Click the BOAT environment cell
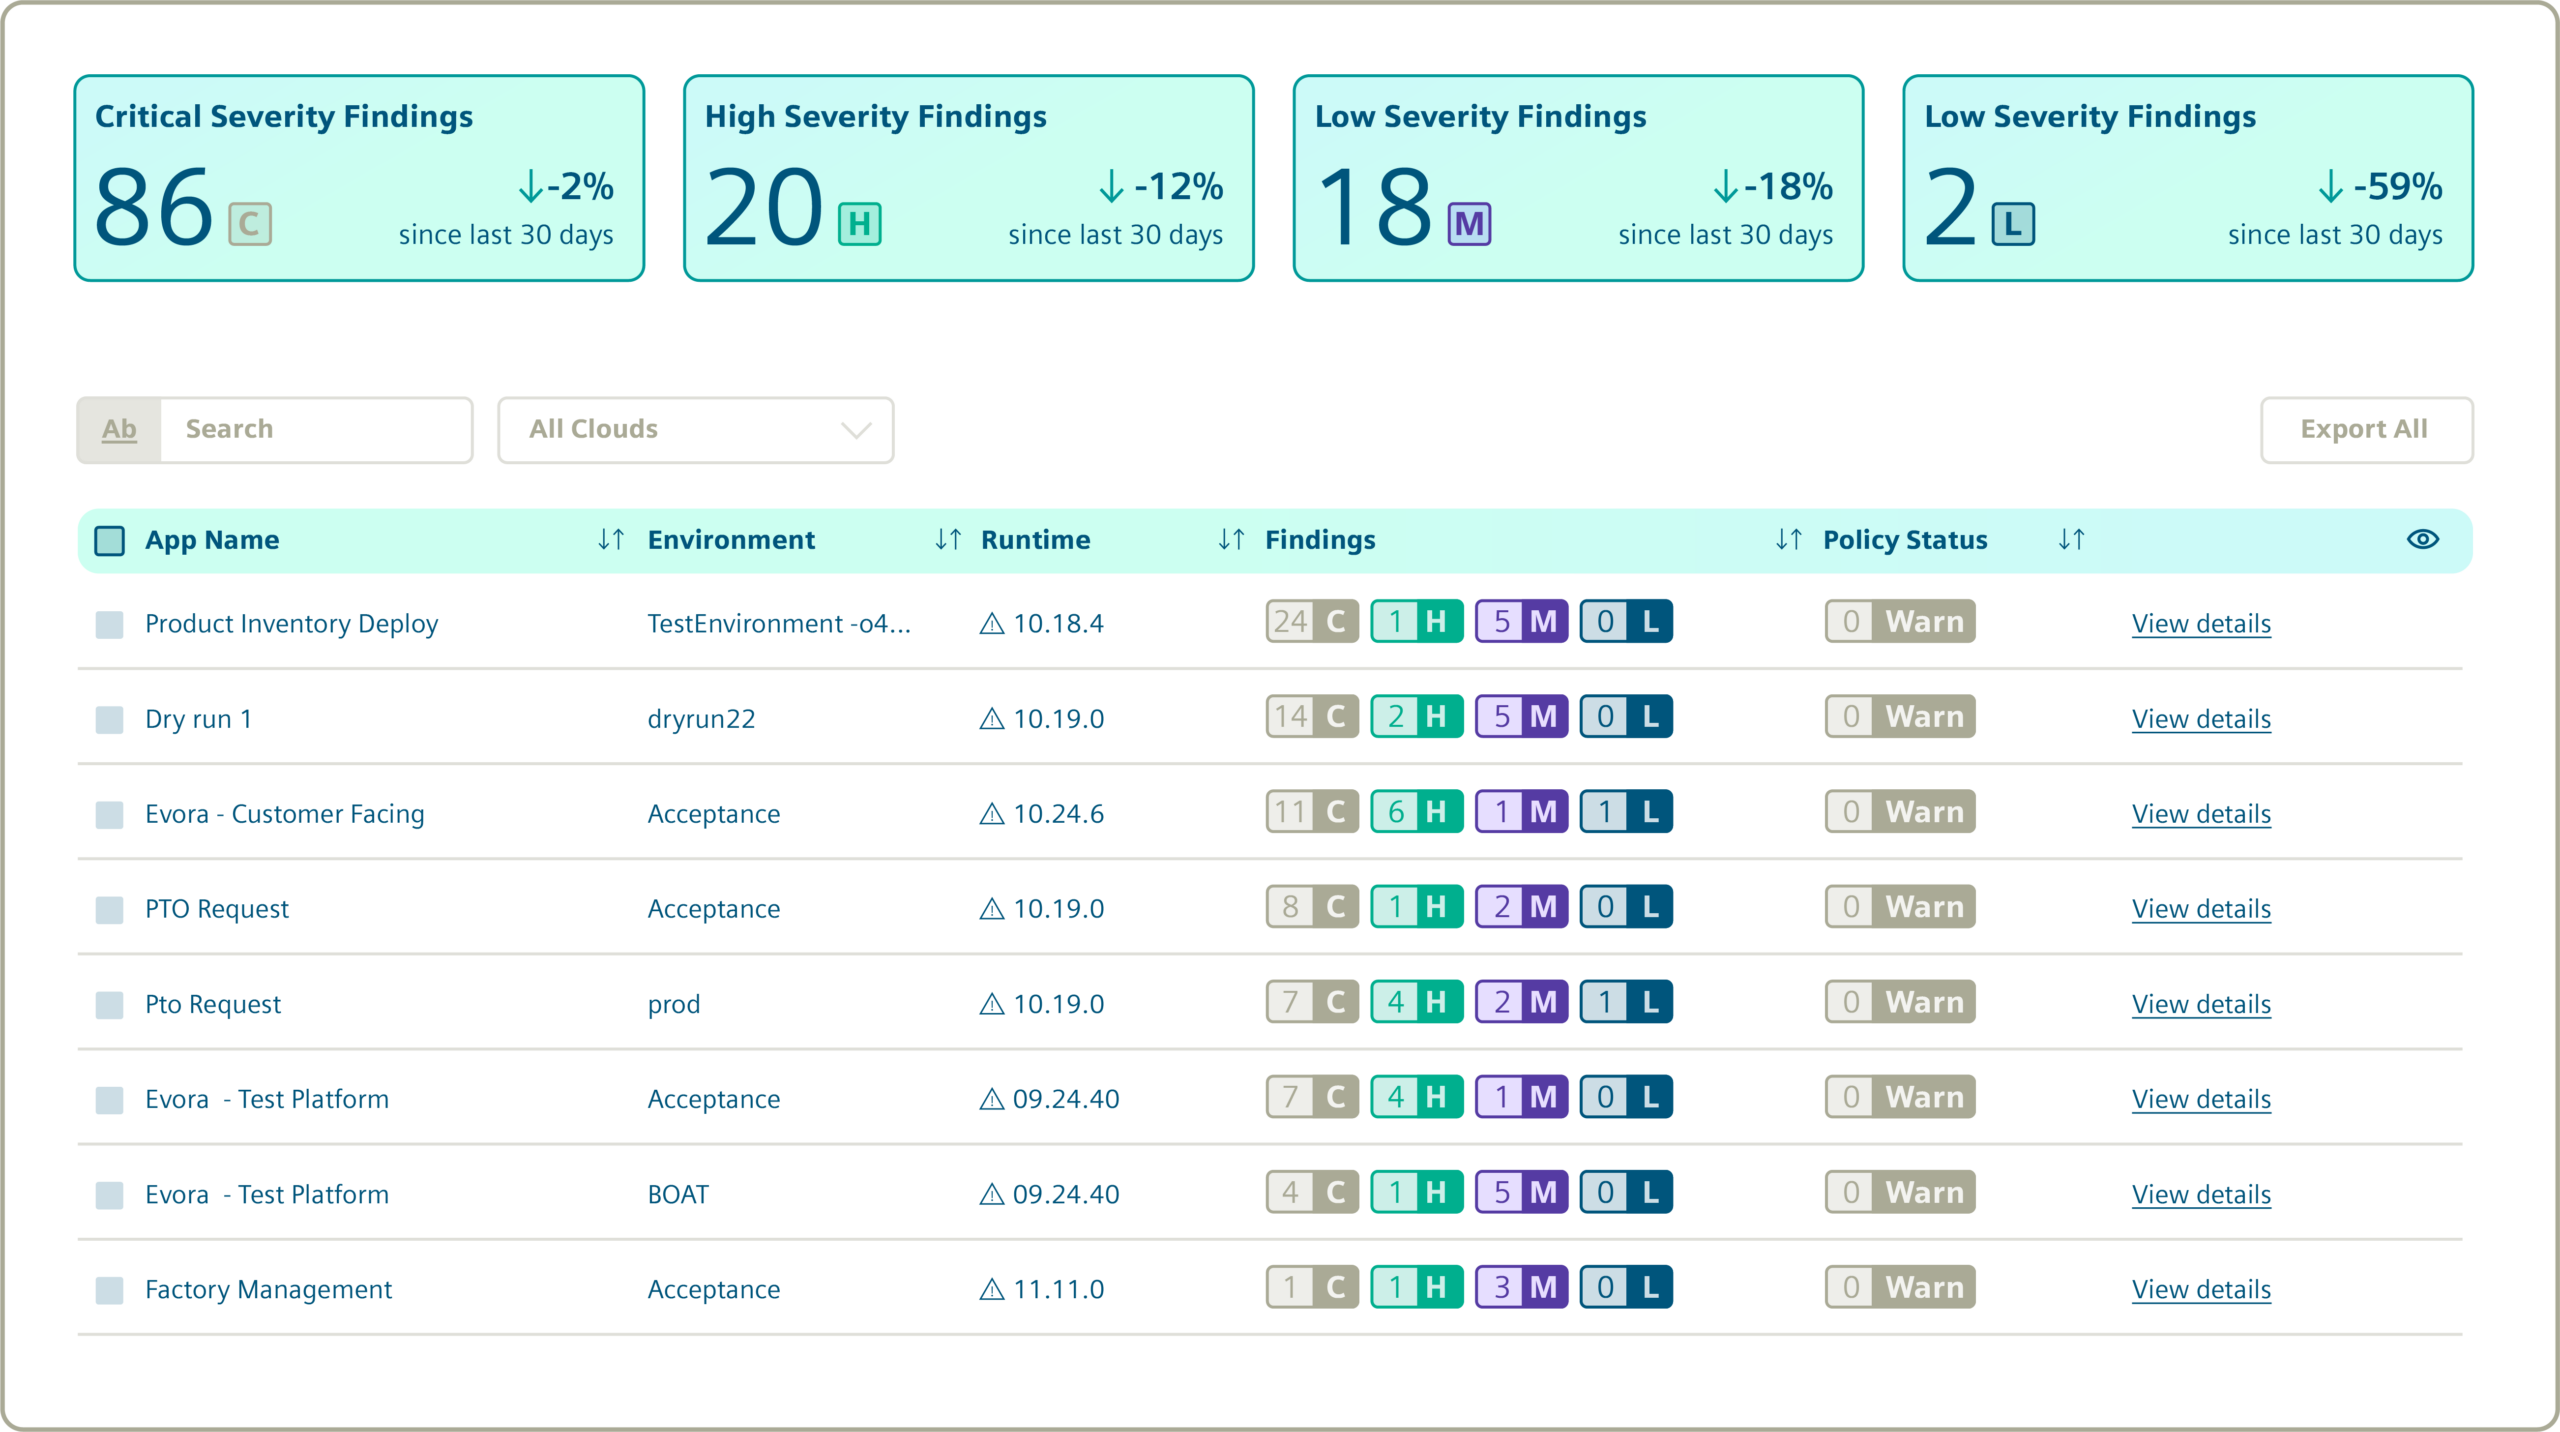 point(678,1194)
